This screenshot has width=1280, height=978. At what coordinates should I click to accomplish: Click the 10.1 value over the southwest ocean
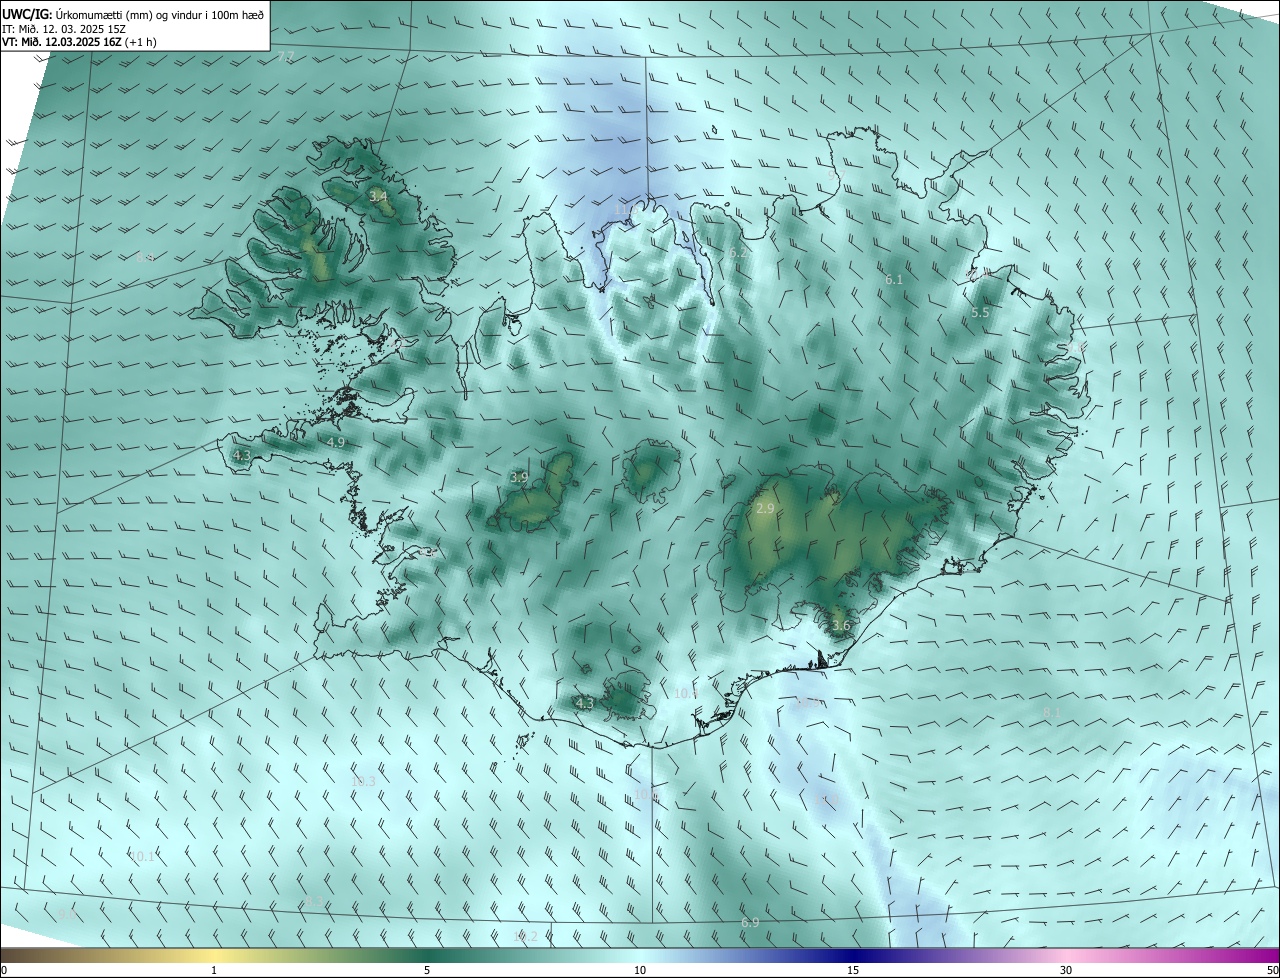(143, 856)
